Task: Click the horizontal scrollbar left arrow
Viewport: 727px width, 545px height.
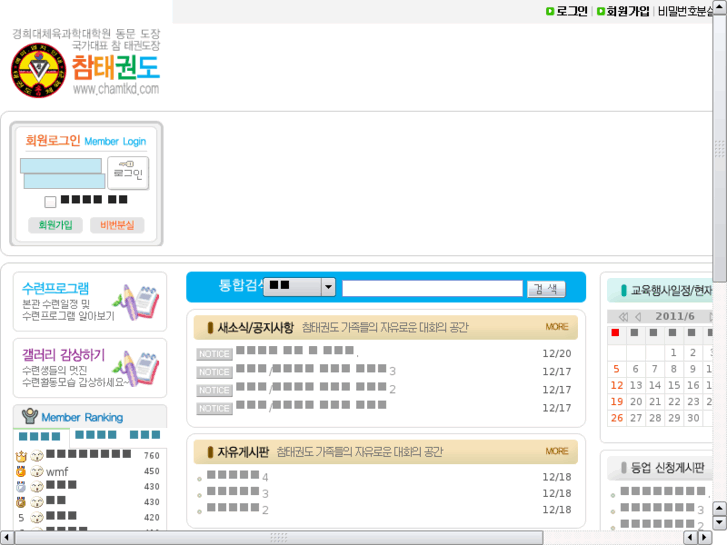Action: point(6,537)
